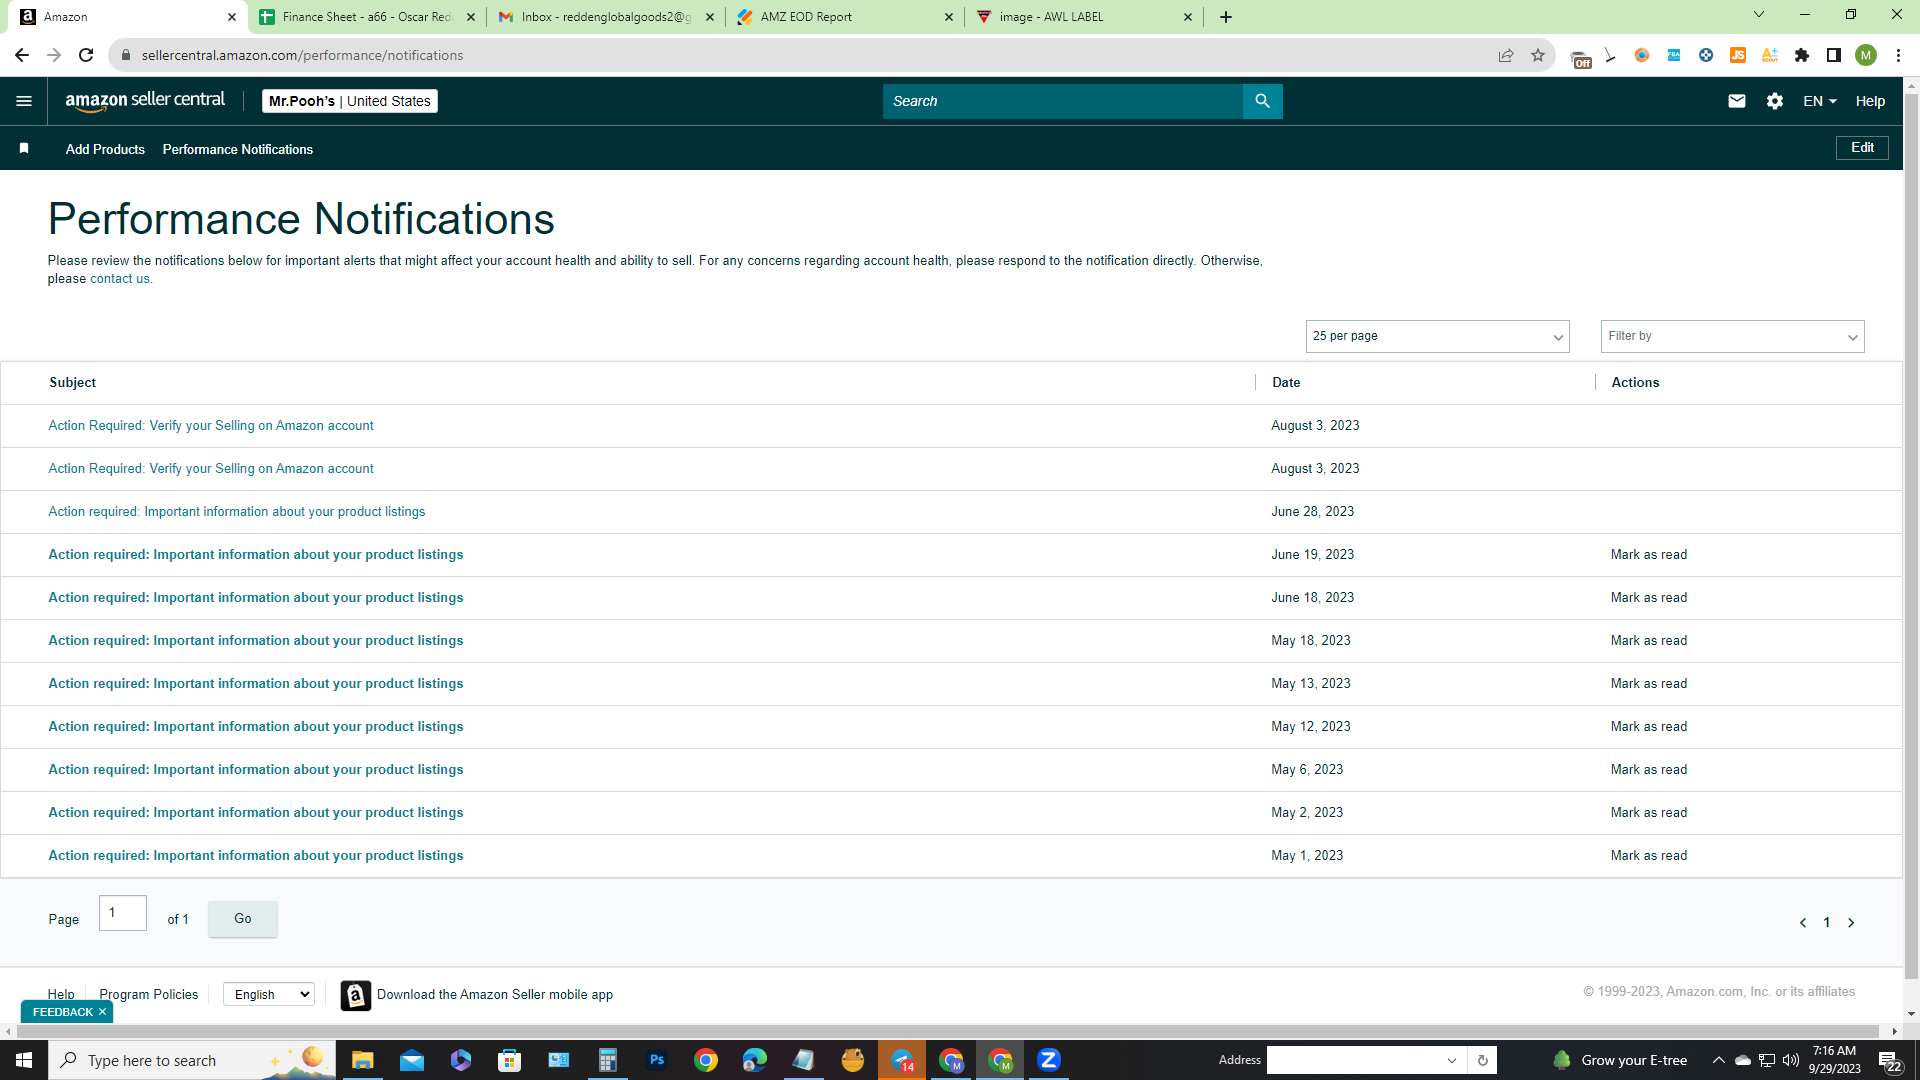This screenshot has width=1920, height=1080.
Task: Open June 28, 2023 product listings notification
Action: tap(237, 512)
